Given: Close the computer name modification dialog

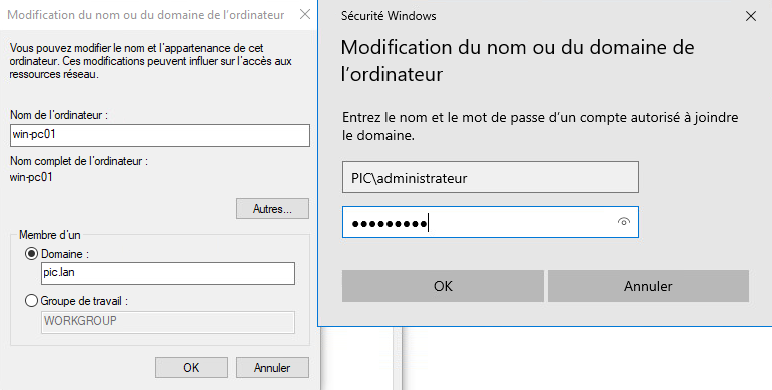Looking at the screenshot, I should tap(305, 14).
